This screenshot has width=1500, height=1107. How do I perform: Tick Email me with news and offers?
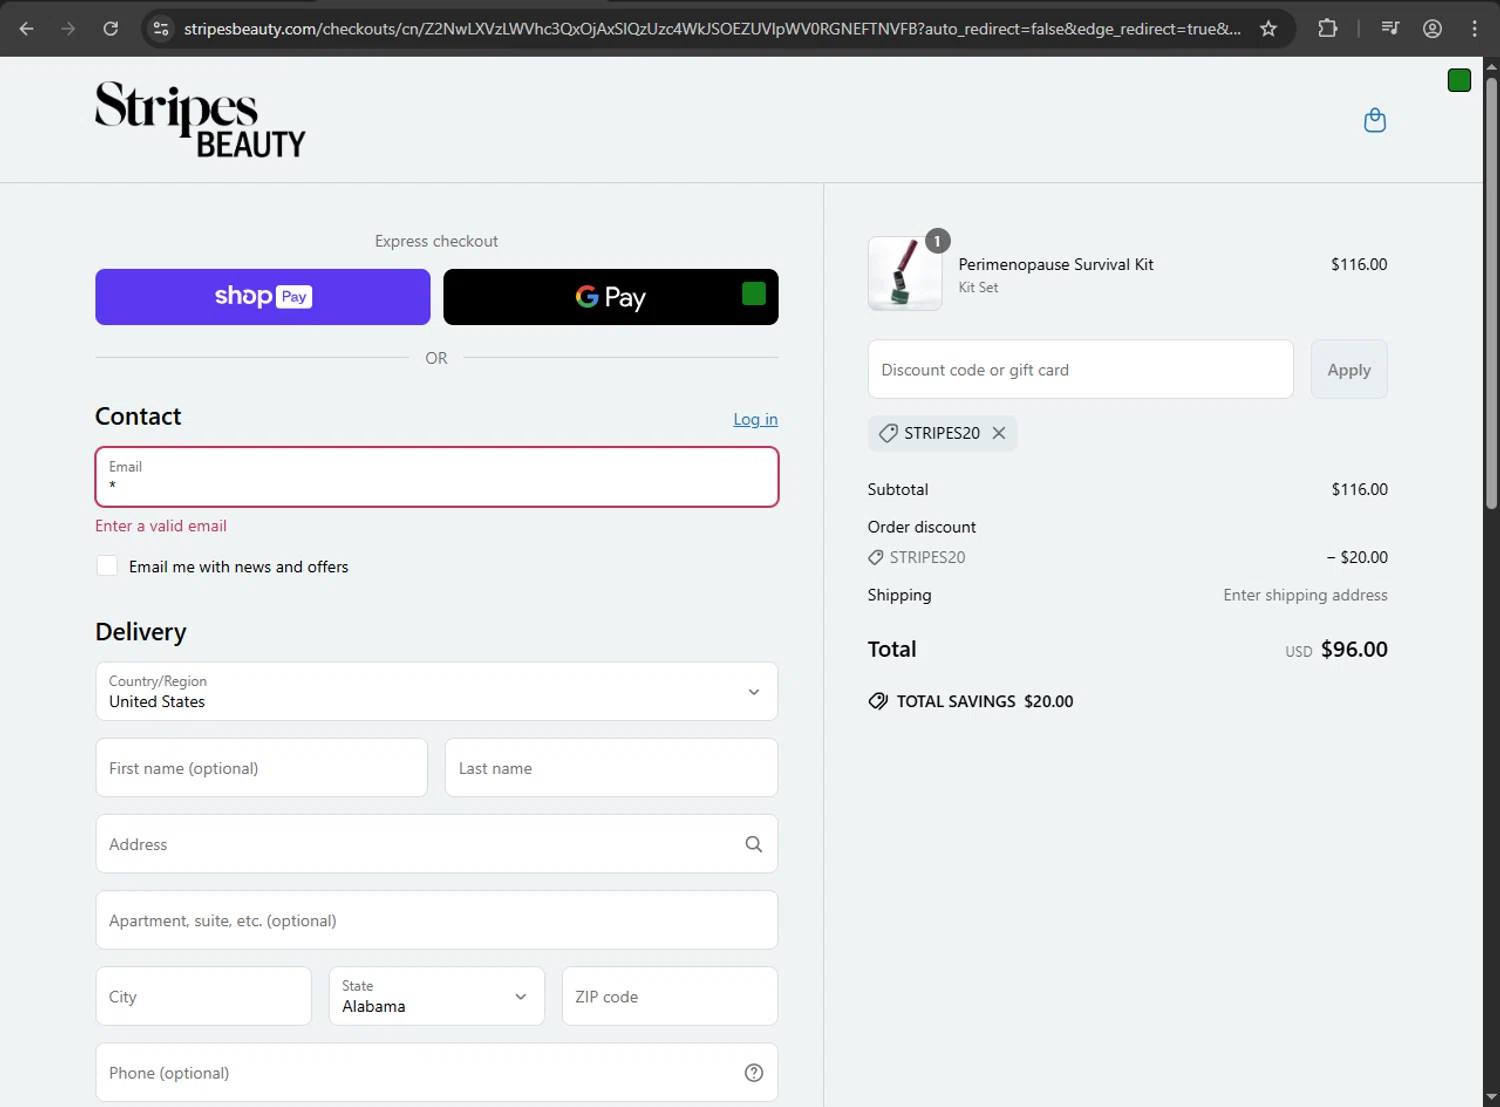tap(107, 566)
